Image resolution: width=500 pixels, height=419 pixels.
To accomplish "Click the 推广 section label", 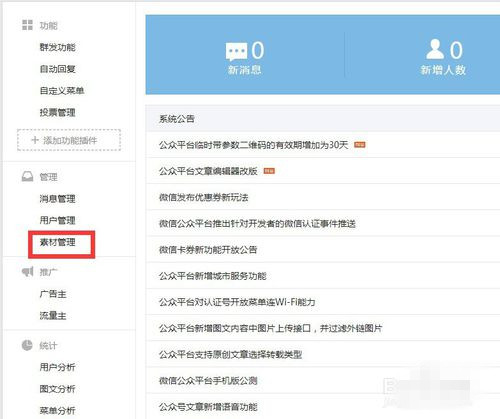I will click(48, 272).
